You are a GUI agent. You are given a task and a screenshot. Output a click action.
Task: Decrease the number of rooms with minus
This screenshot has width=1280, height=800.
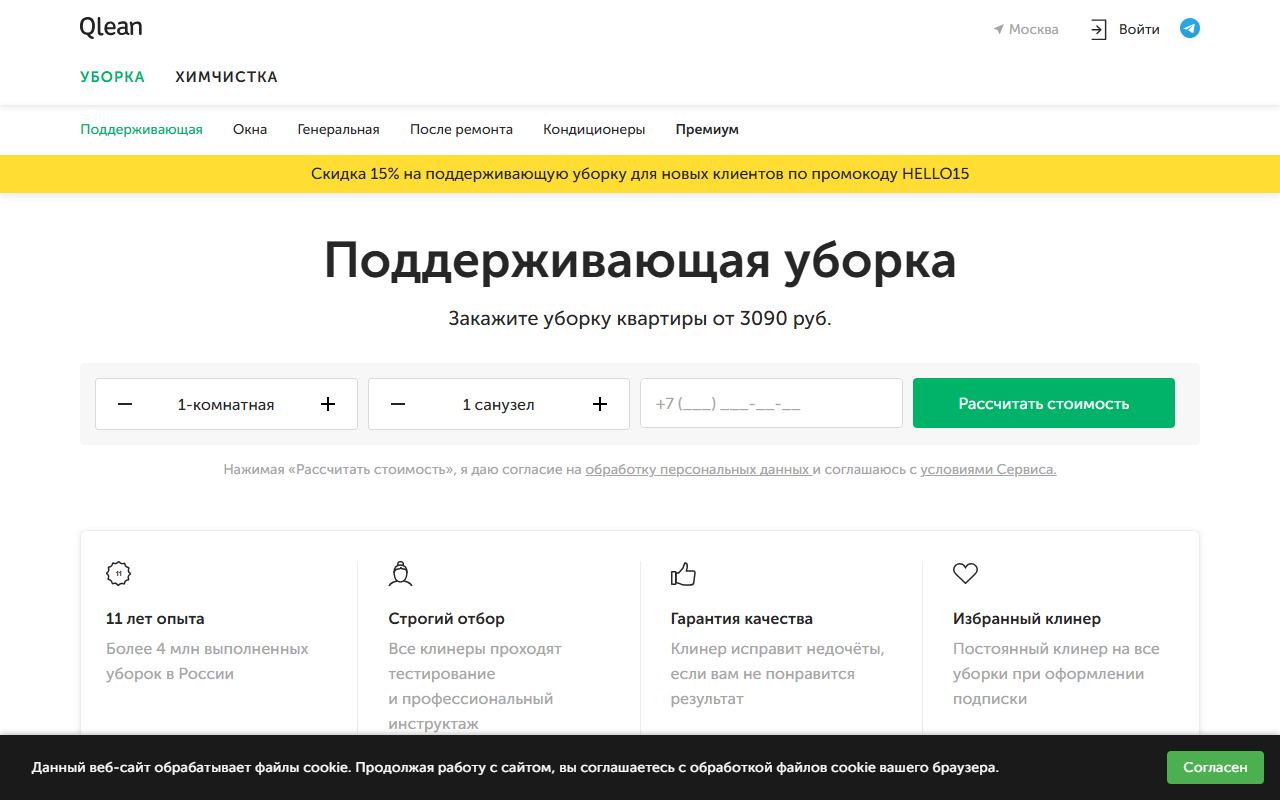coord(125,404)
